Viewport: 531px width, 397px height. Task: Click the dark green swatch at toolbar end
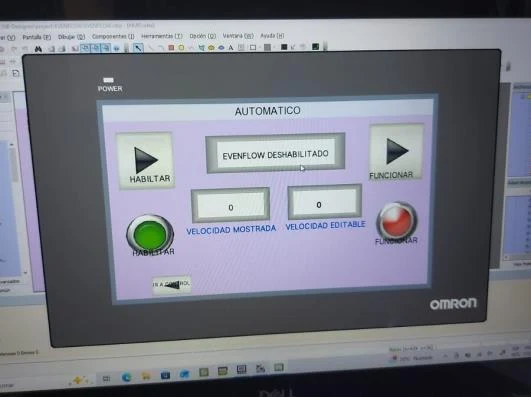coord(315,46)
